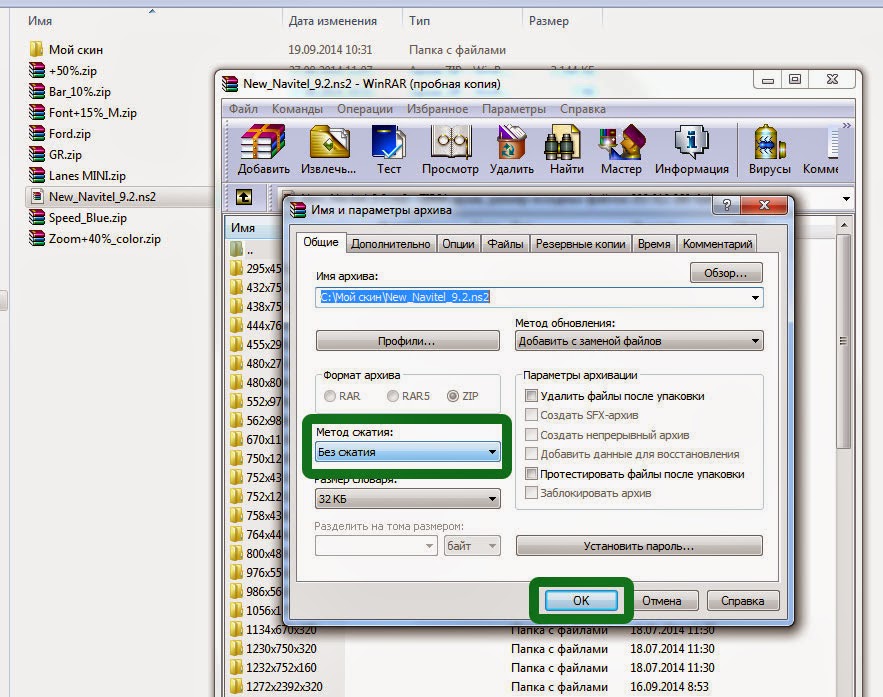Sort WinRAR list by Имя column header
The width and height of the screenshot is (883, 697).
(x=243, y=227)
